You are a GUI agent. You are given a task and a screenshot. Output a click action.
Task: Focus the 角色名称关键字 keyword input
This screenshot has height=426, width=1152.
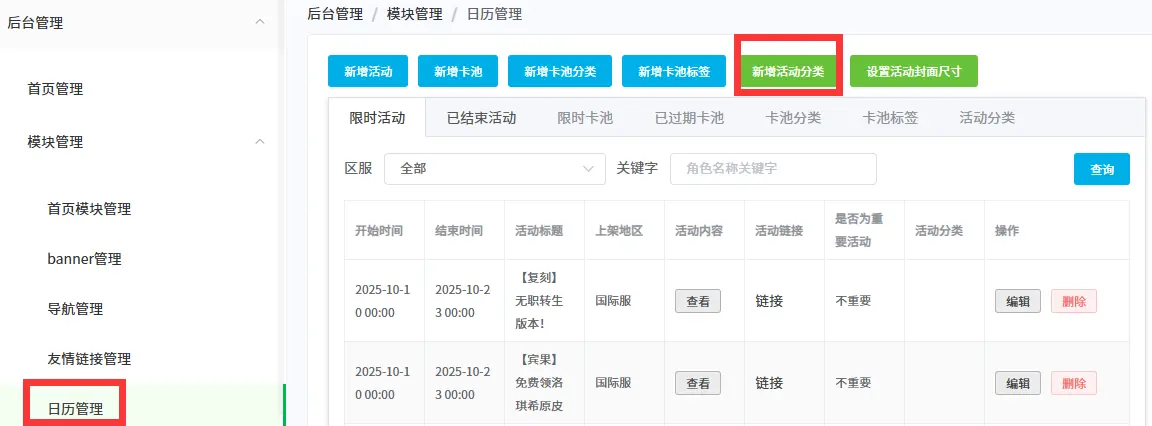772,169
